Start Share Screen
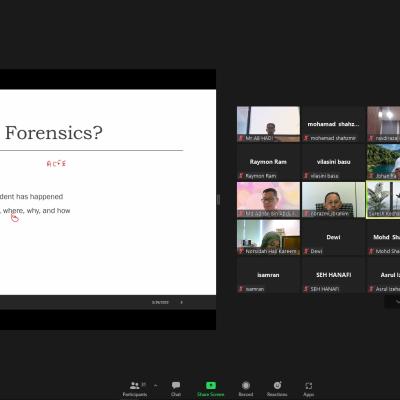Viewport: 400px width, 400px height. tap(211, 389)
